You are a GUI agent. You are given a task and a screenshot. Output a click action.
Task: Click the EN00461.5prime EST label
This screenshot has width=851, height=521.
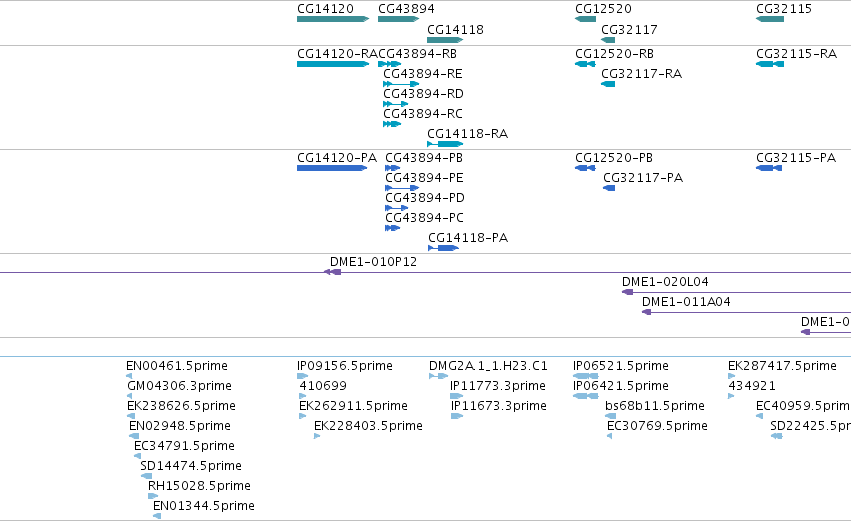[177, 366]
